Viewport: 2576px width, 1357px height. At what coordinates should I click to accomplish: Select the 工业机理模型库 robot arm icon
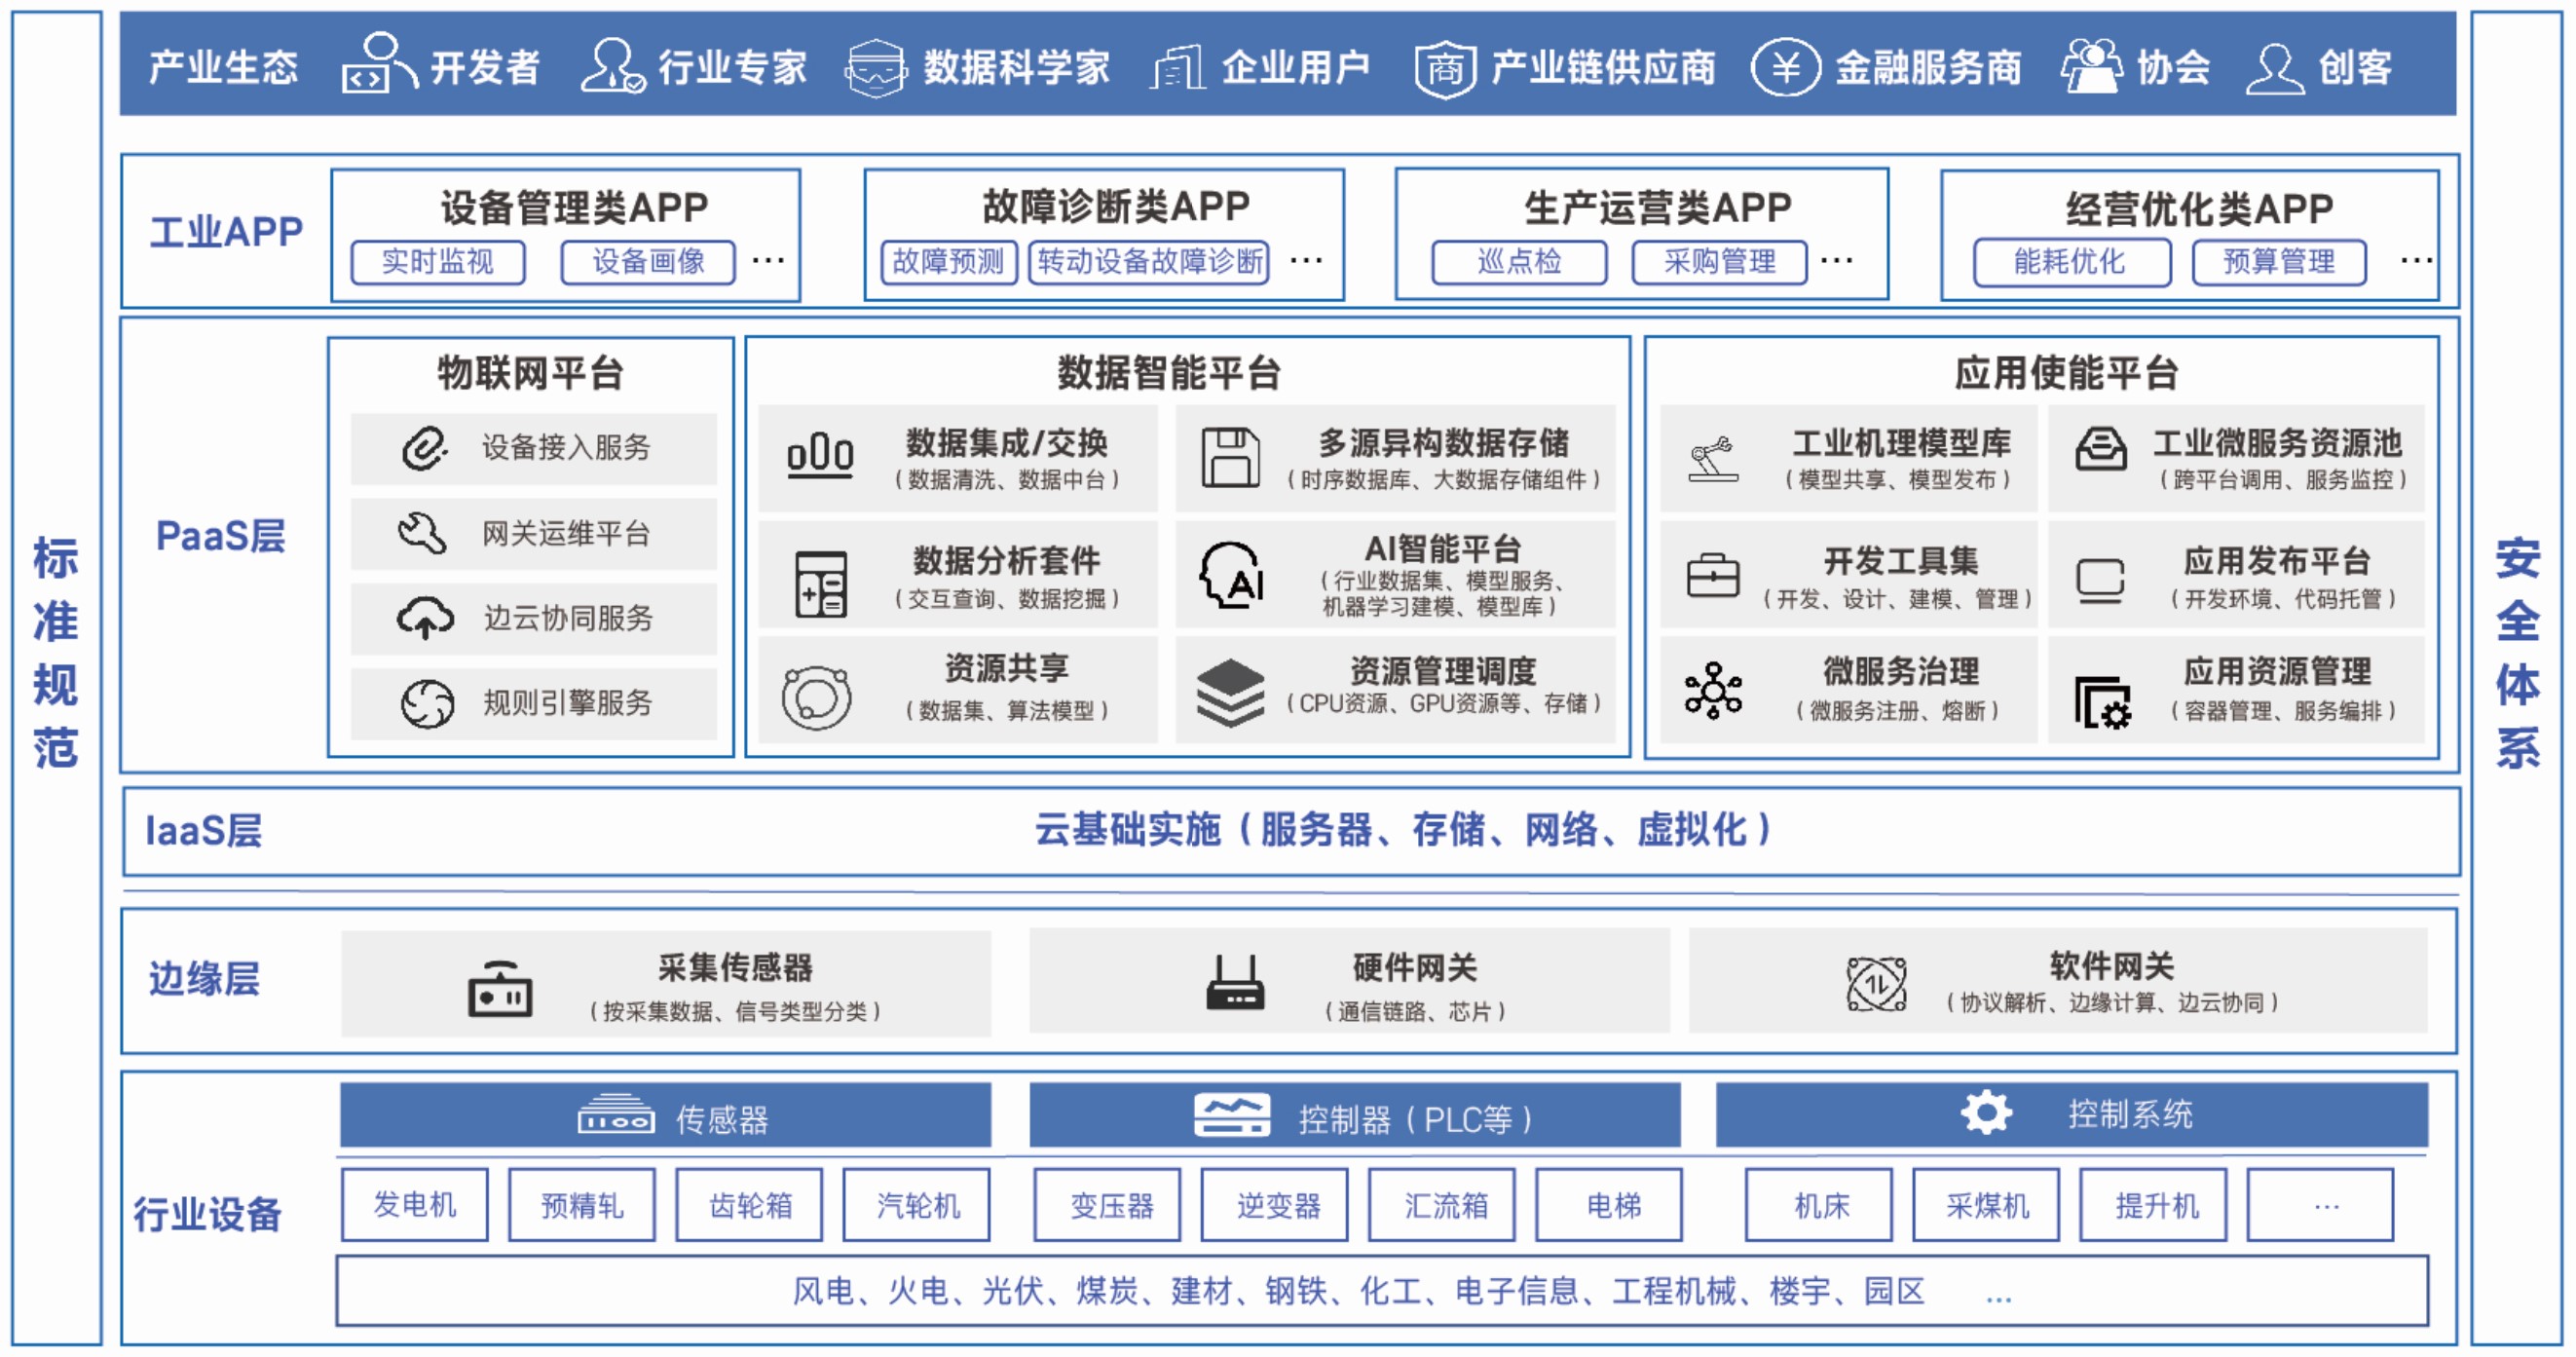[x=1716, y=459]
